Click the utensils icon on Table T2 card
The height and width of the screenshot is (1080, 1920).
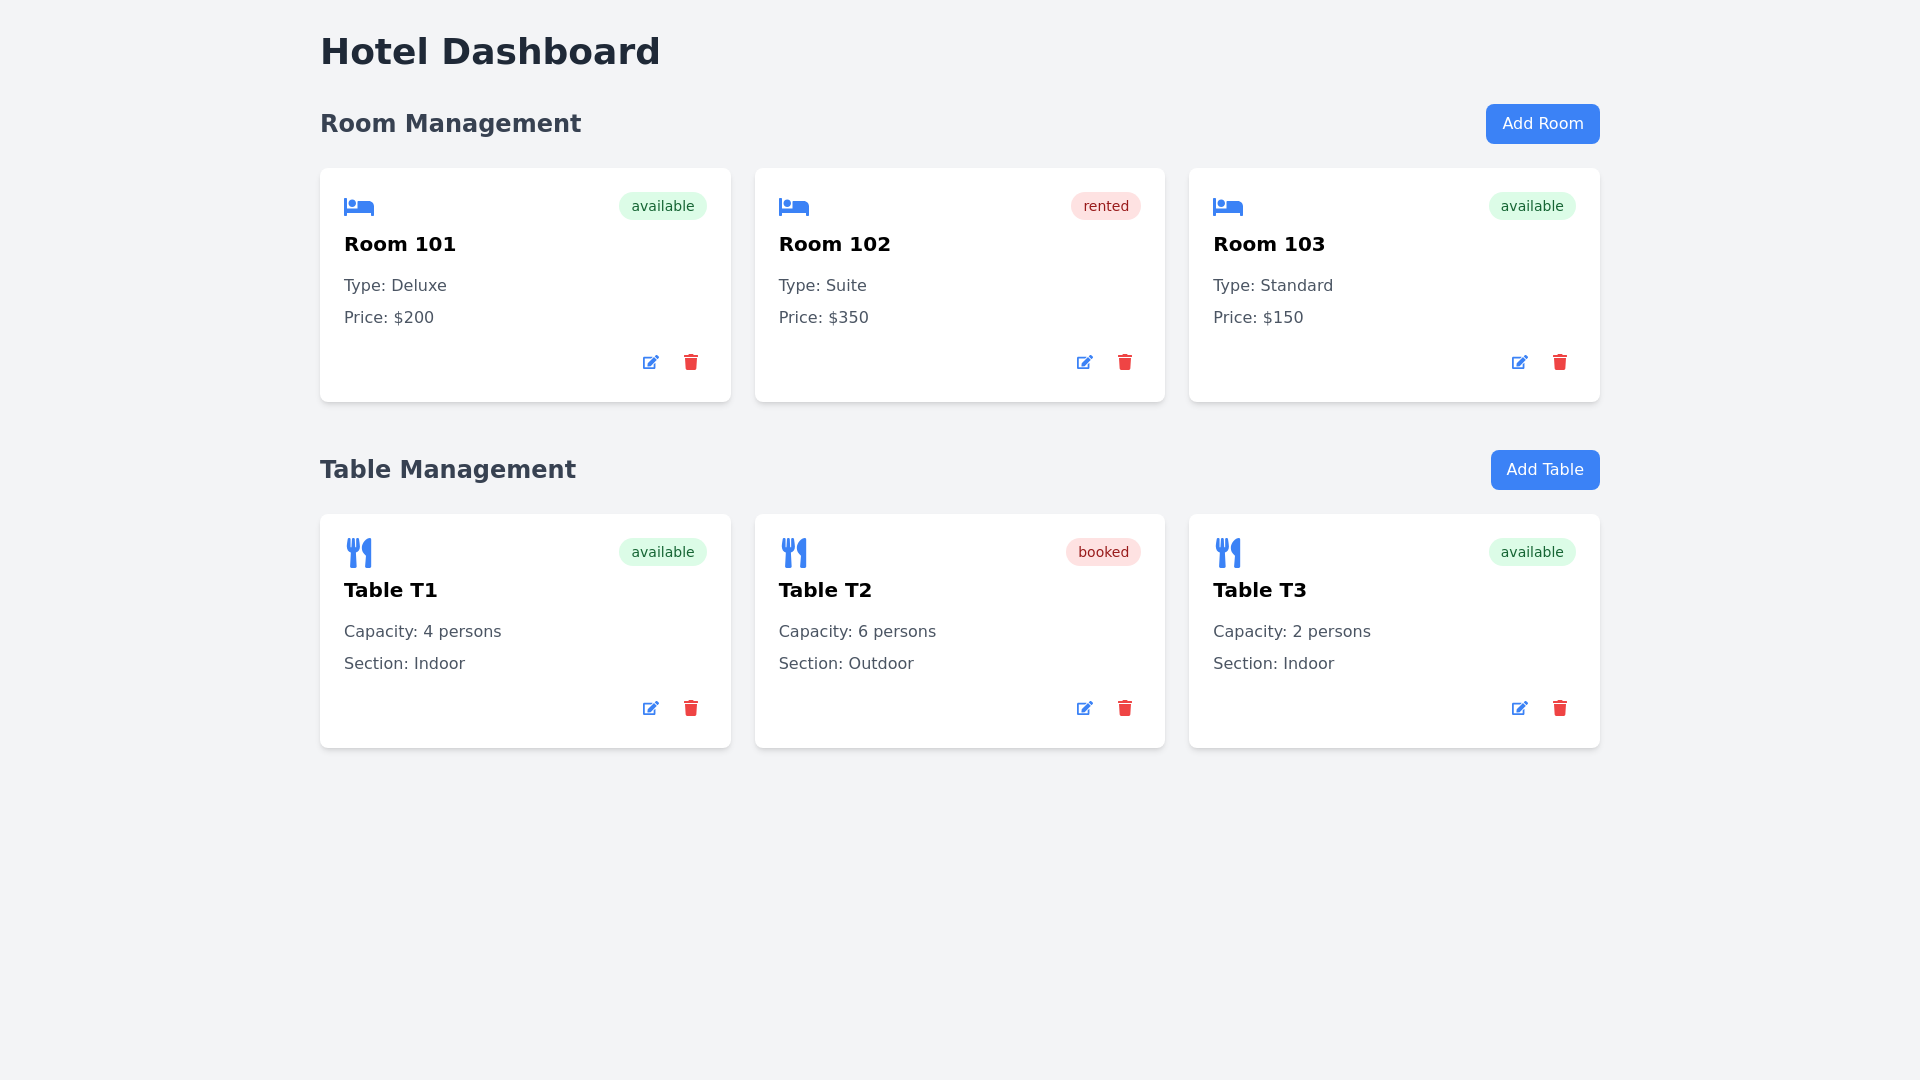(x=794, y=551)
